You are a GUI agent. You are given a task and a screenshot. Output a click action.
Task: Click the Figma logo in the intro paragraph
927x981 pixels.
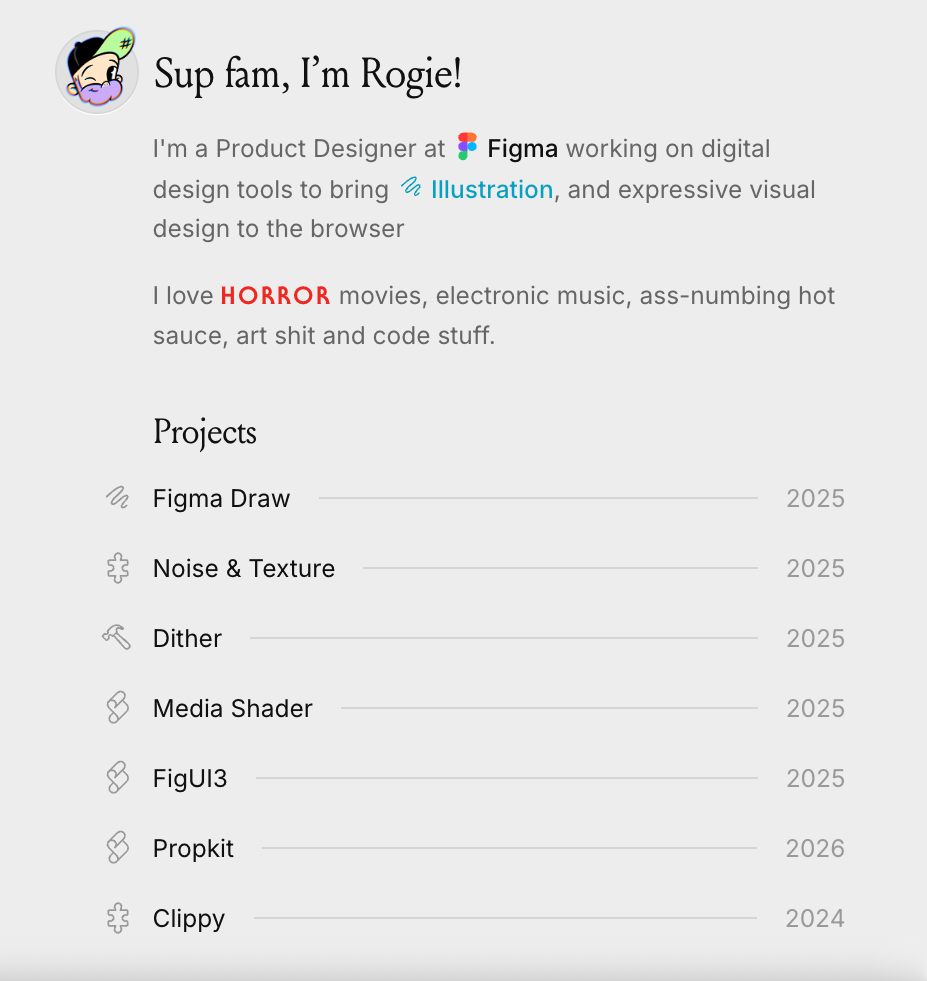[464, 147]
